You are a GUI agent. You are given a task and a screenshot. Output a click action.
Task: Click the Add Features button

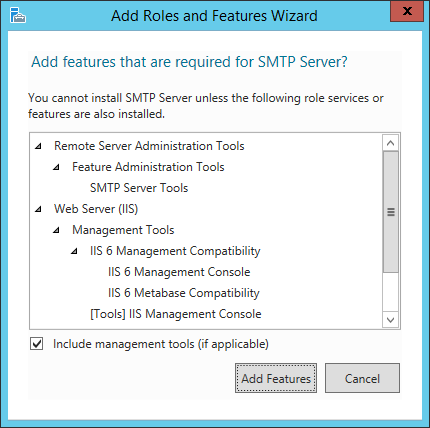click(276, 378)
